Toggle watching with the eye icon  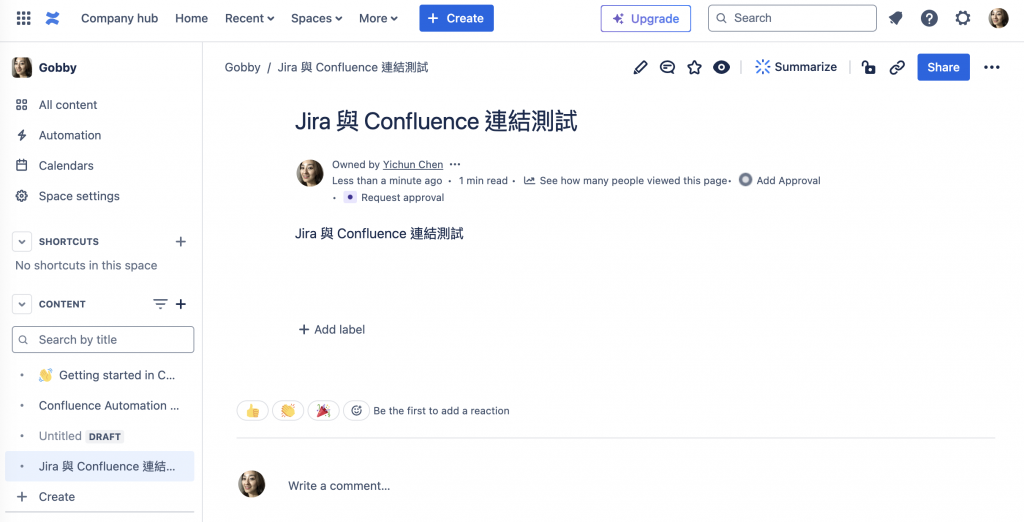pyautogui.click(x=721, y=67)
